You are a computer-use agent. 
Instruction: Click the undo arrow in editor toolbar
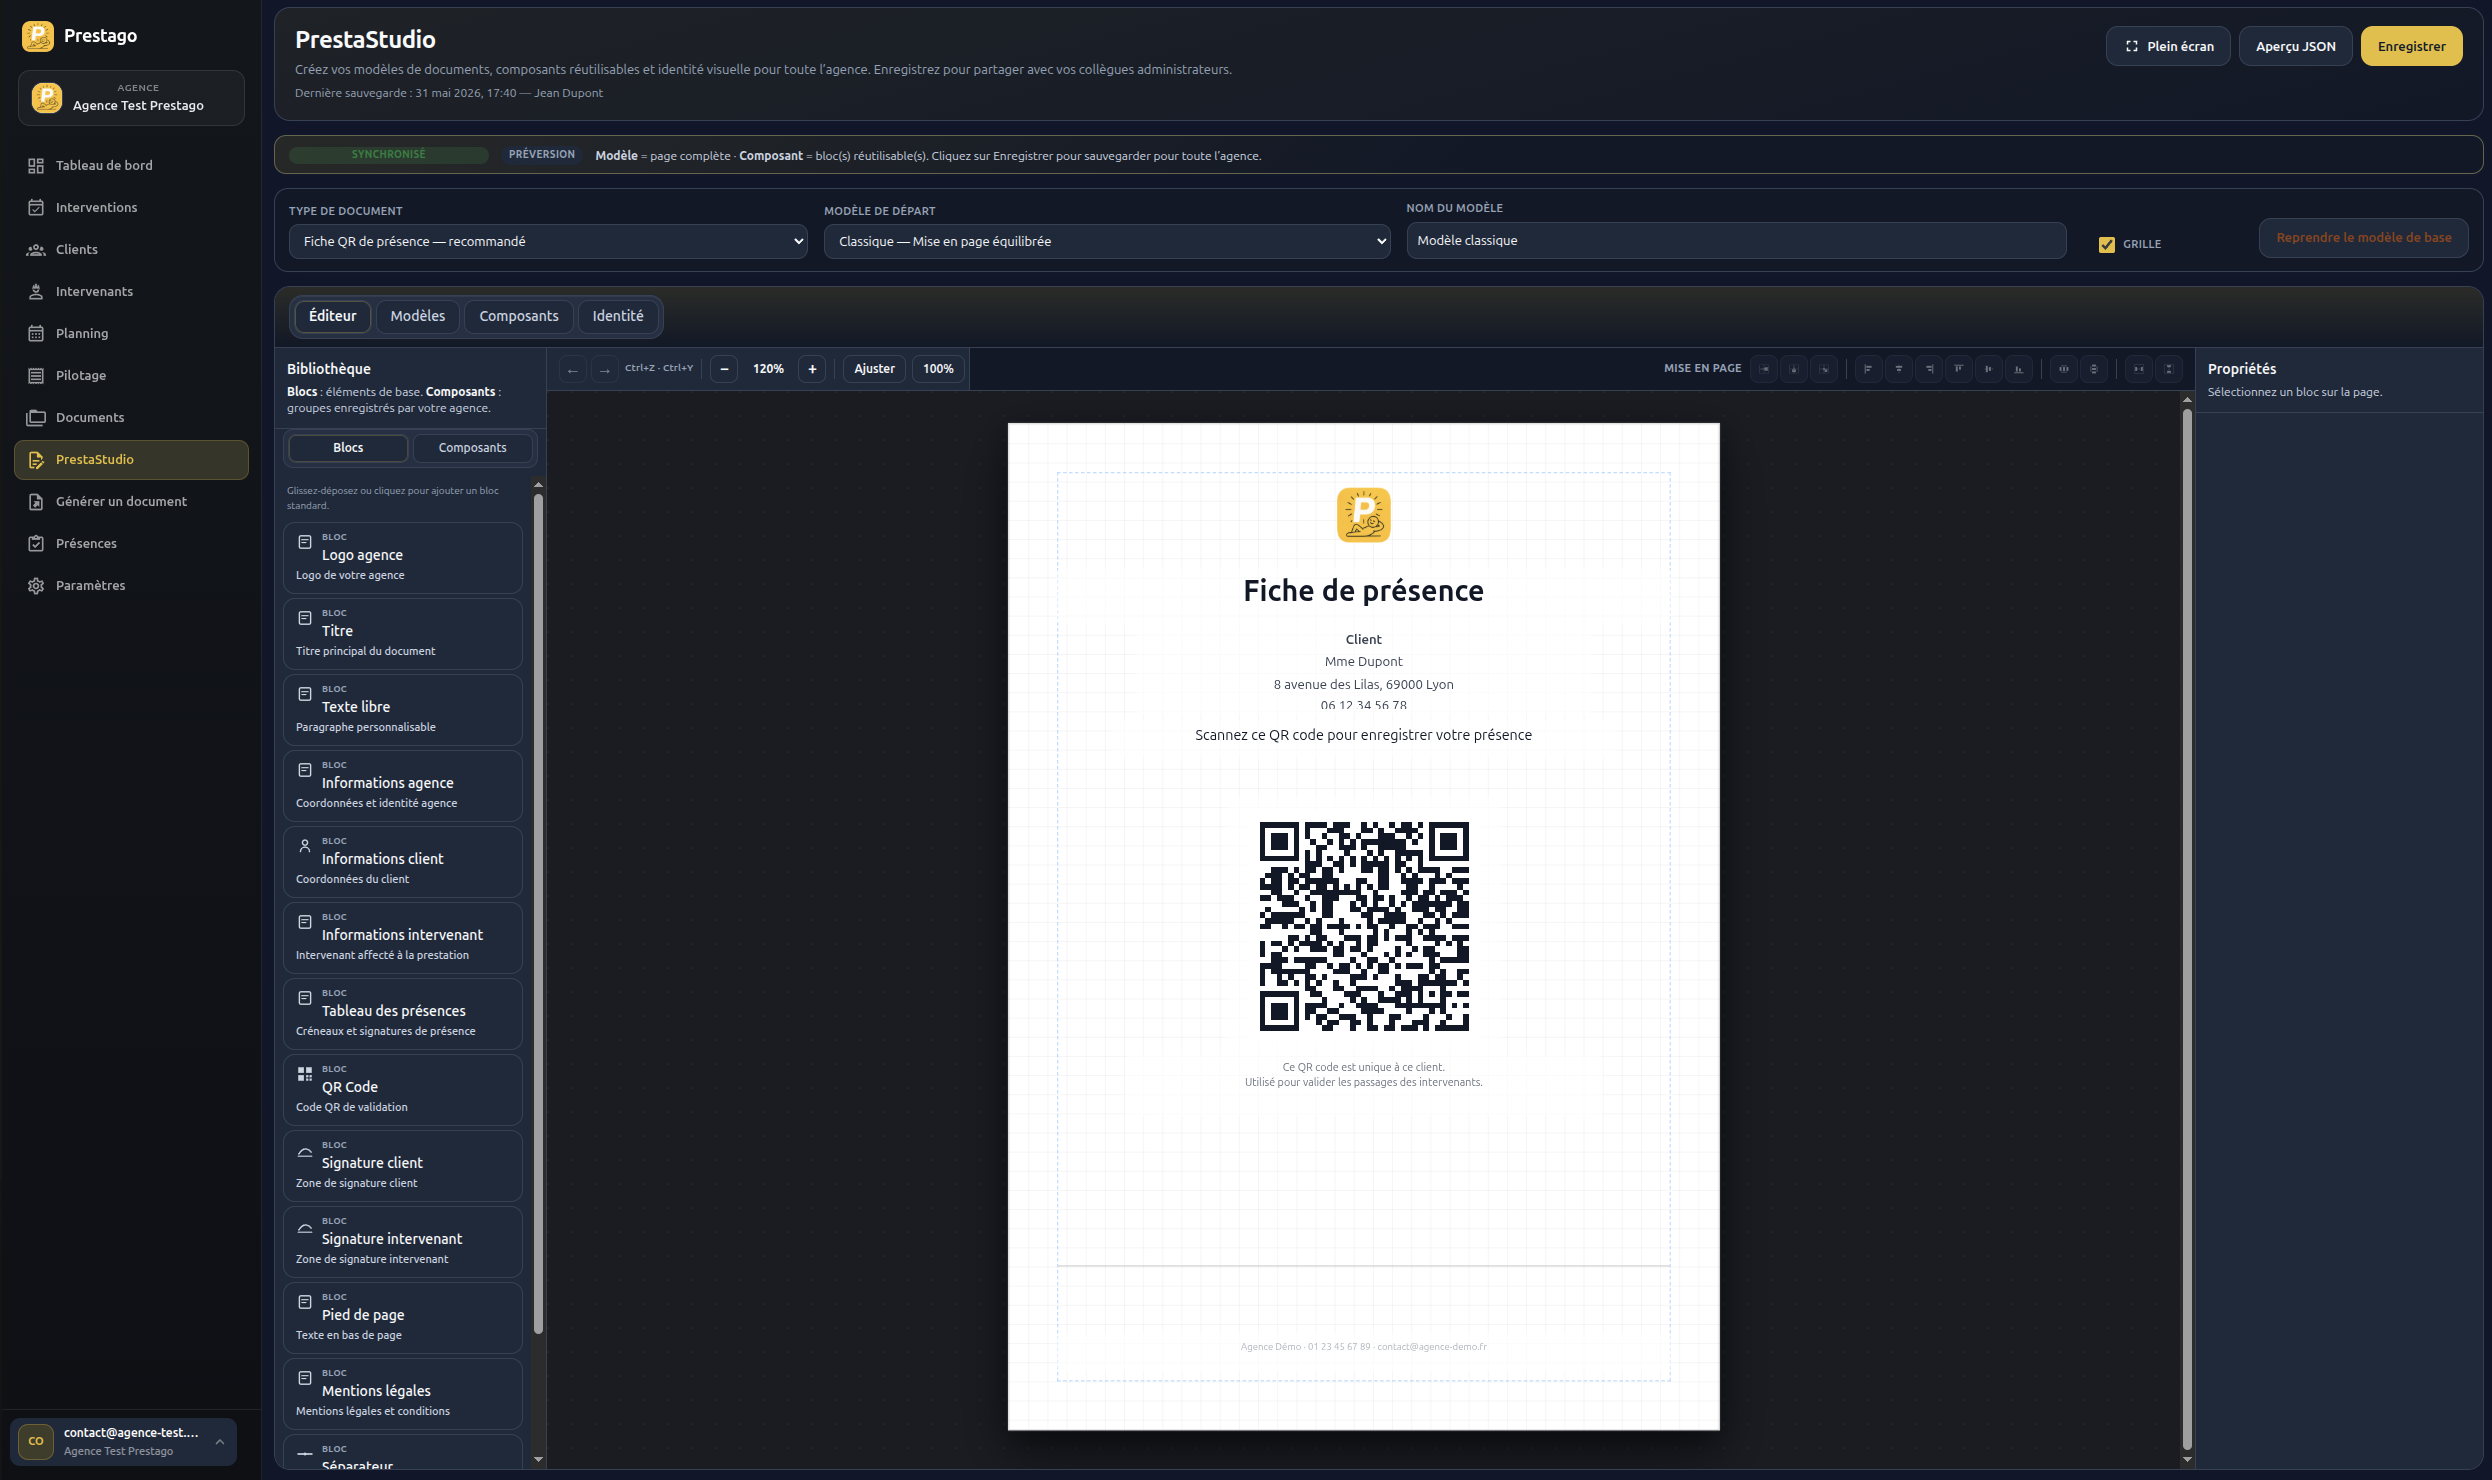(x=572, y=369)
